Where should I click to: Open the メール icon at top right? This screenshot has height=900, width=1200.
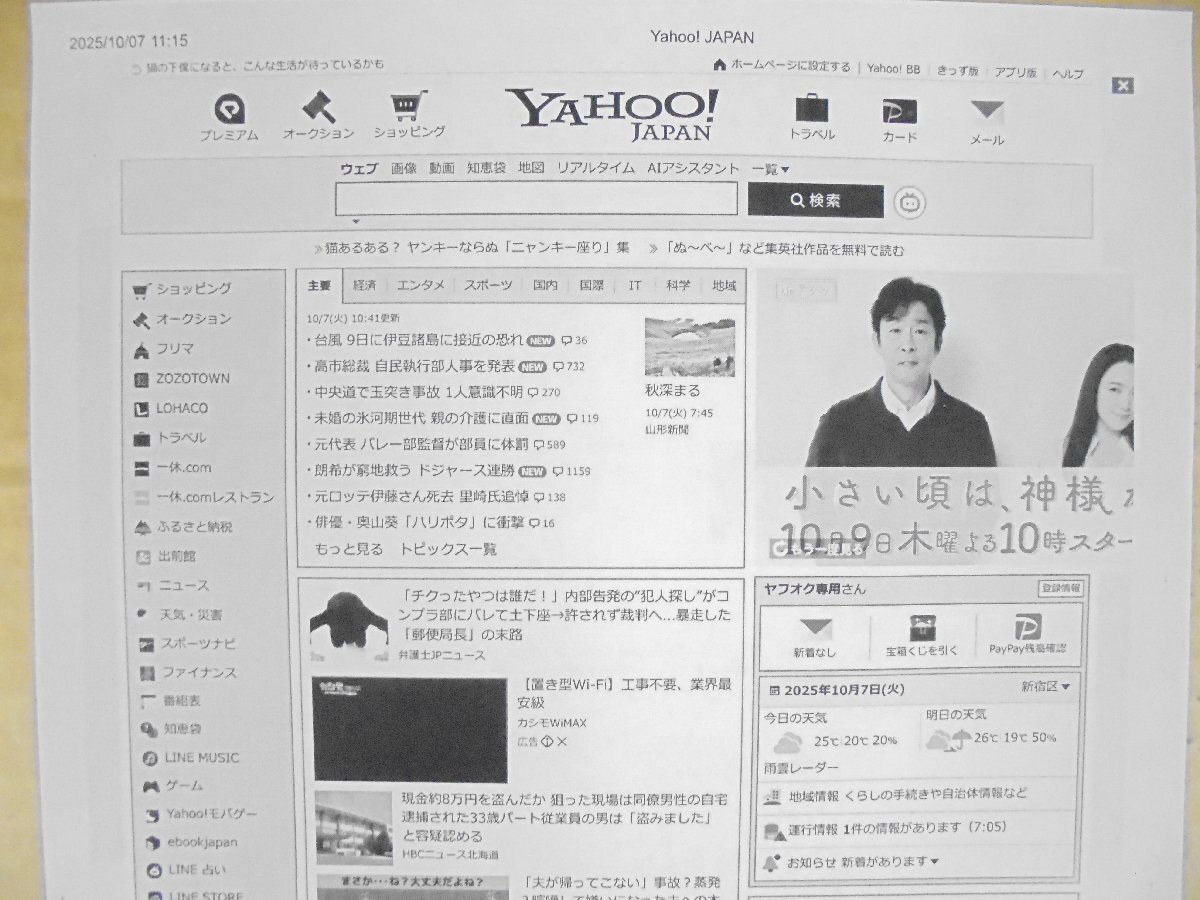tap(986, 112)
